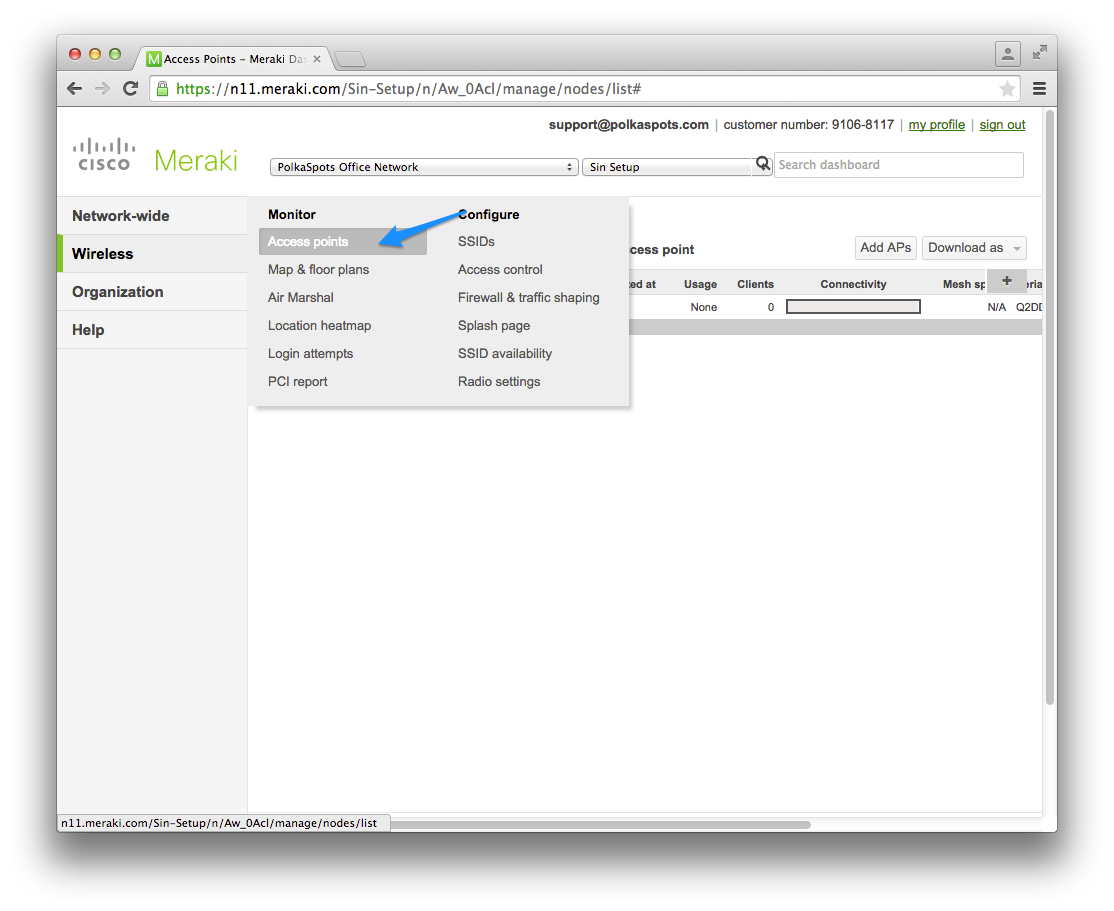The width and height of the screenshot is (1114, 911).
Task: Select Wireless in the sidebar
Action: pyautogui.click(x=152, y=254)
